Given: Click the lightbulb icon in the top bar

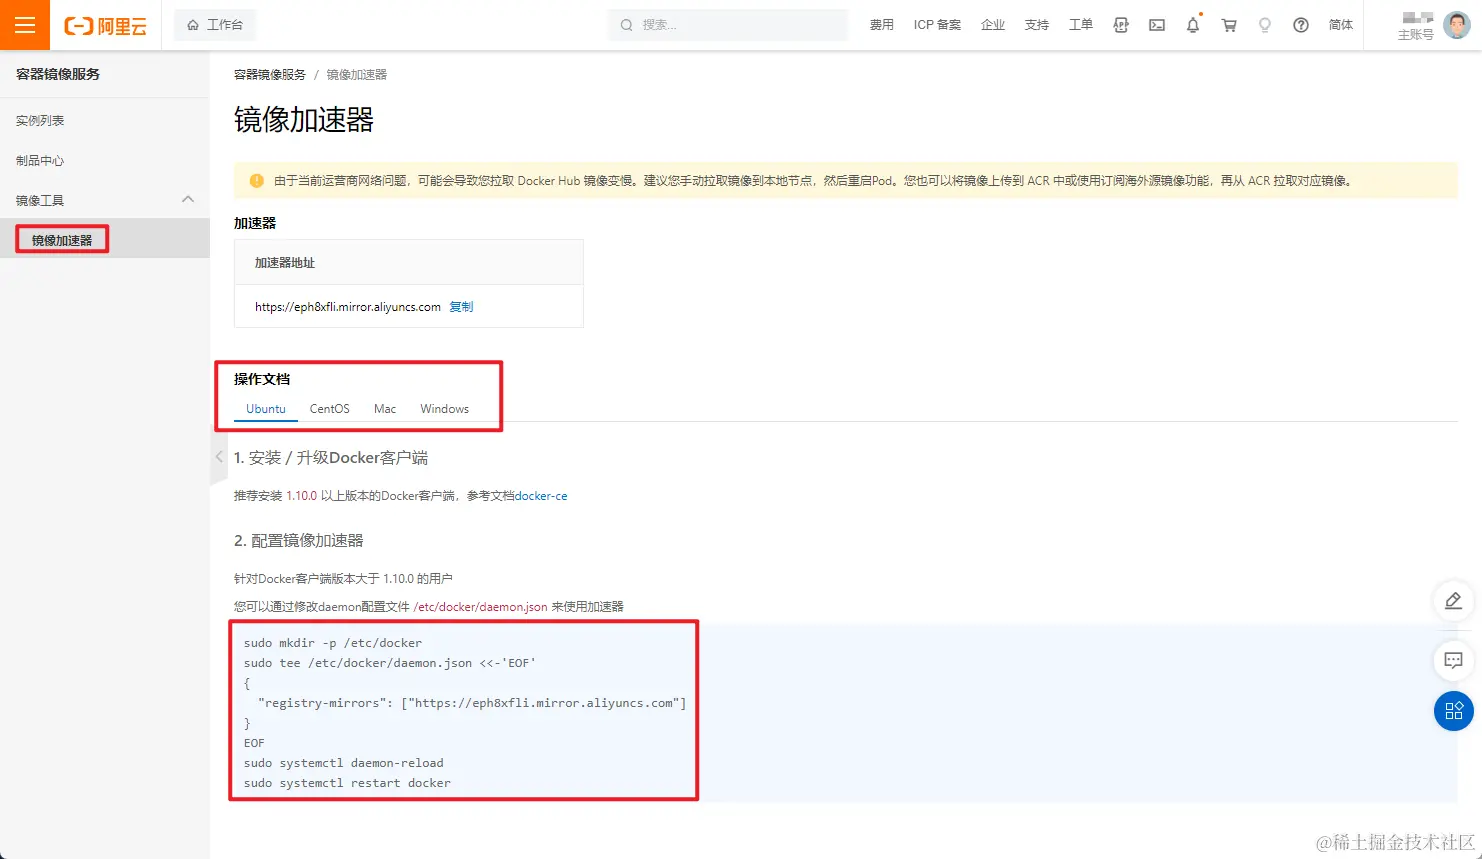Looking at the screenshot, I should pos(1264,24).
